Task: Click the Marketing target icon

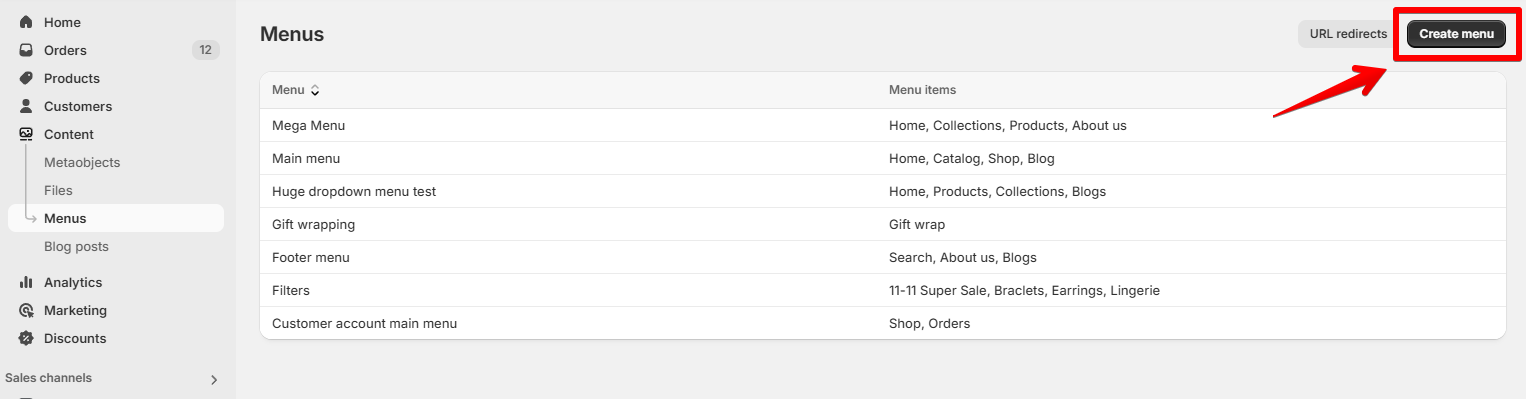Action: click(26, 310)
